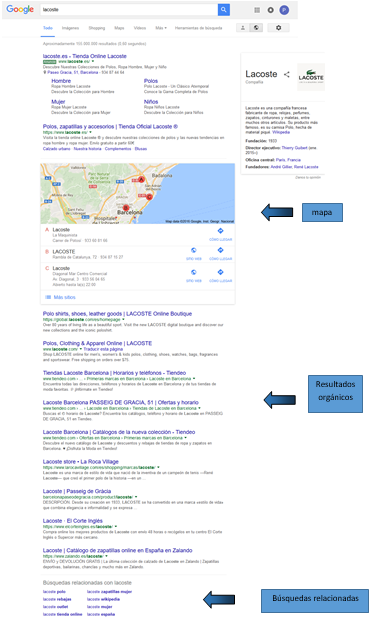Click the Google logo

pyautogui.click(x=20, y=9)
